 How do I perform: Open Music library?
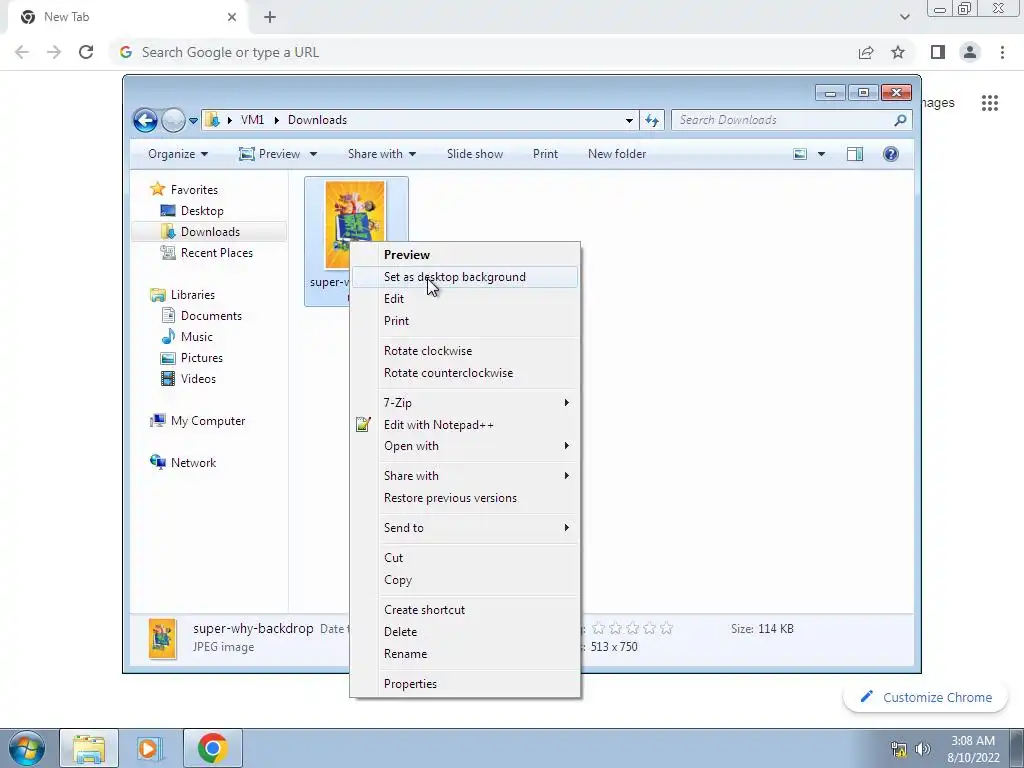coord(197,337)
